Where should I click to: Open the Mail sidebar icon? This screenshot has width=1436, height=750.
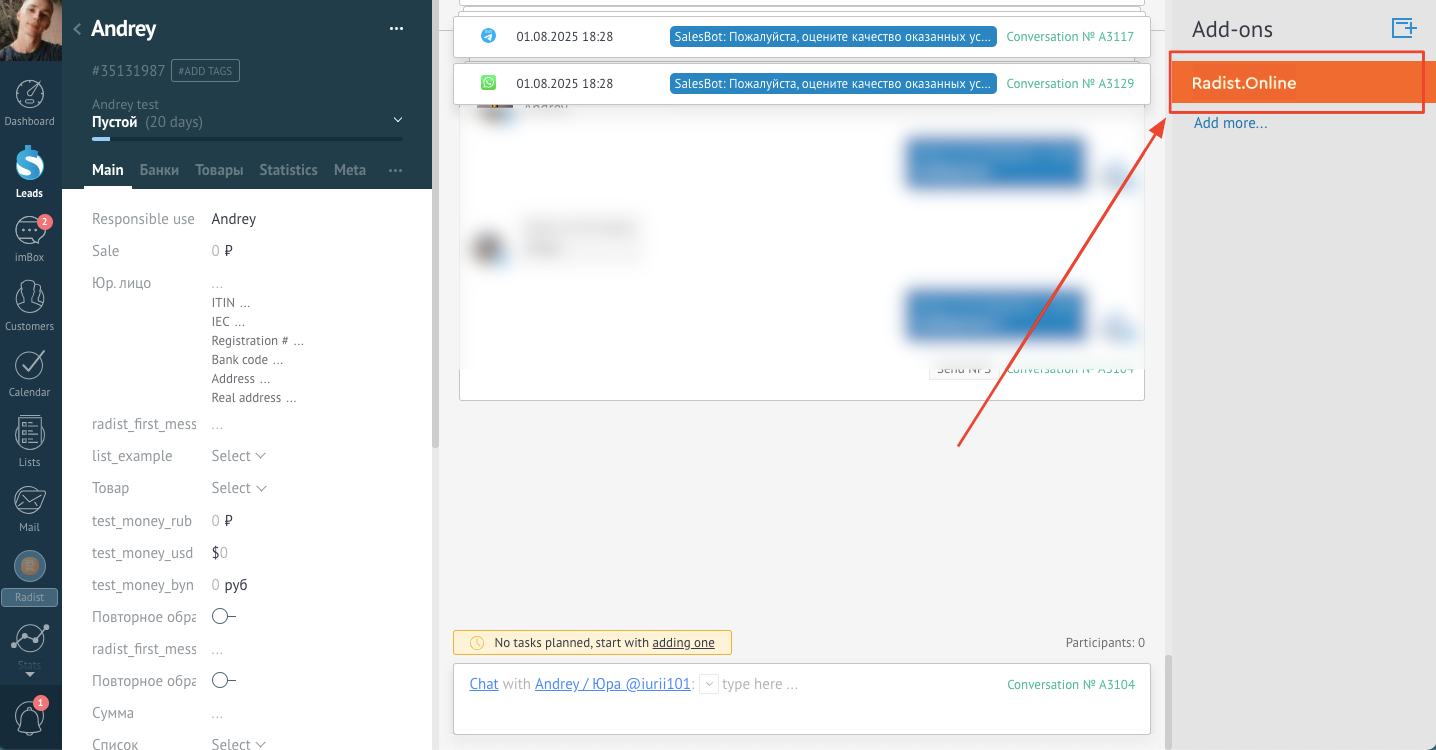click(x=29, y=507)
